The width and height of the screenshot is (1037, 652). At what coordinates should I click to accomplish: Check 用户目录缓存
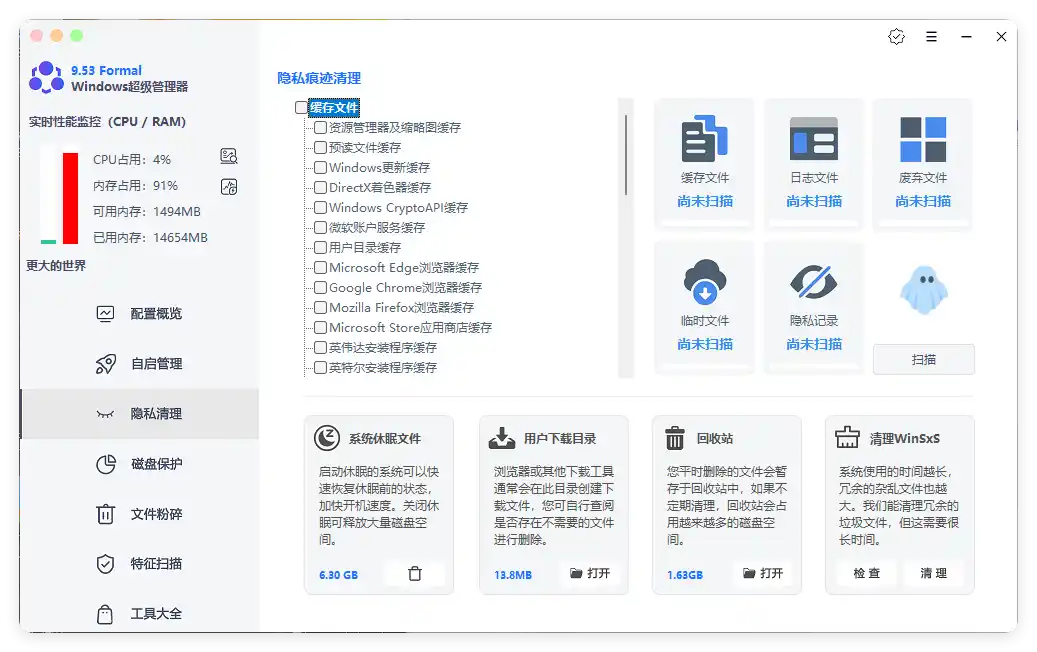320,247
